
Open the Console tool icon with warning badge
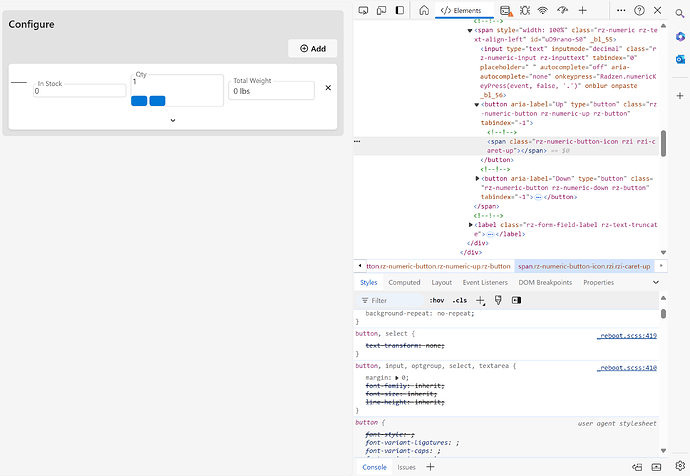click(x=506, y=11)
